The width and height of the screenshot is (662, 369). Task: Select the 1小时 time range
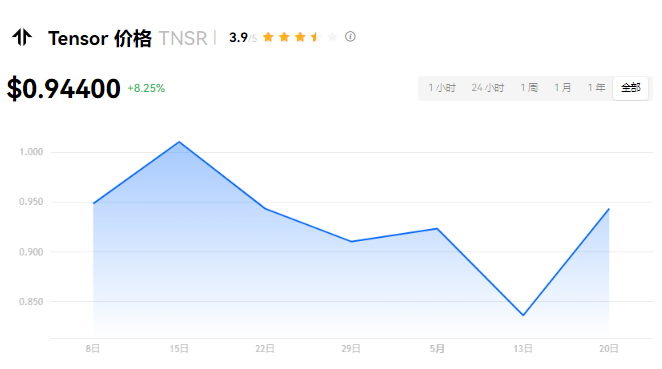442,88
